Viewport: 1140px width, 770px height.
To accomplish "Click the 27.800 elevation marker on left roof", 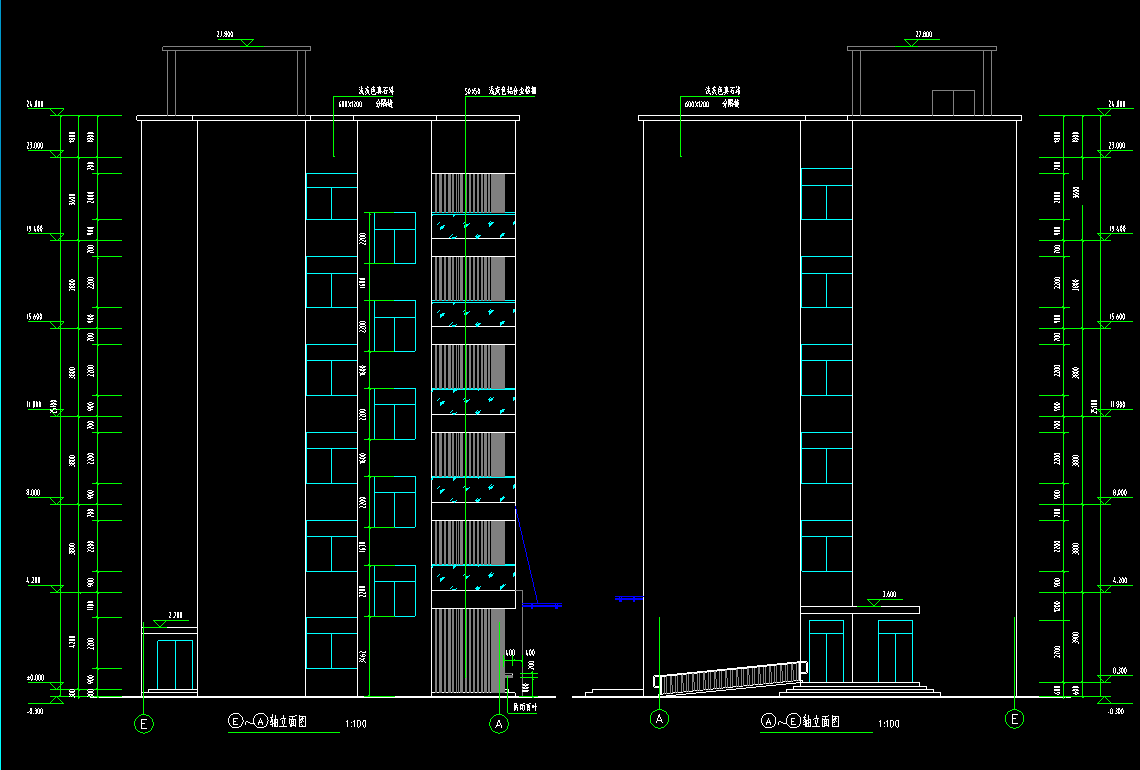I will pos(225,36).
